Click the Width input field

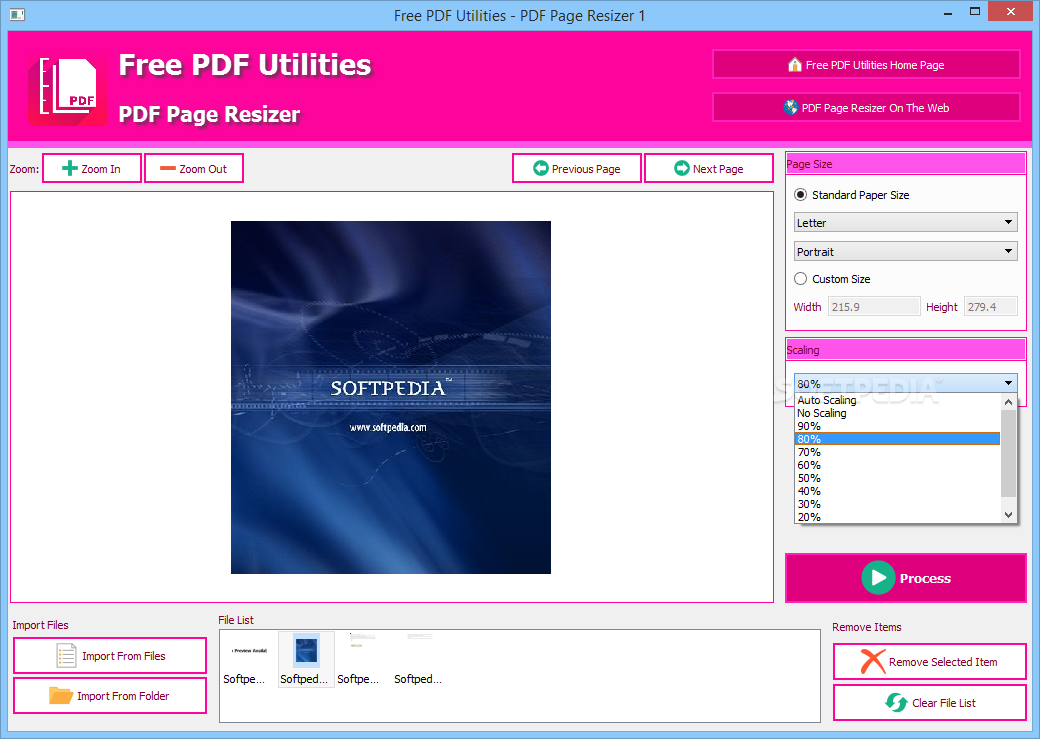[x=874, y=306]
